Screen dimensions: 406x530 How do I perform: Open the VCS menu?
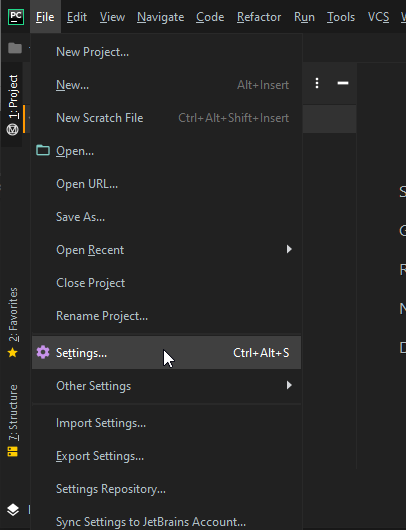[378, 17]
